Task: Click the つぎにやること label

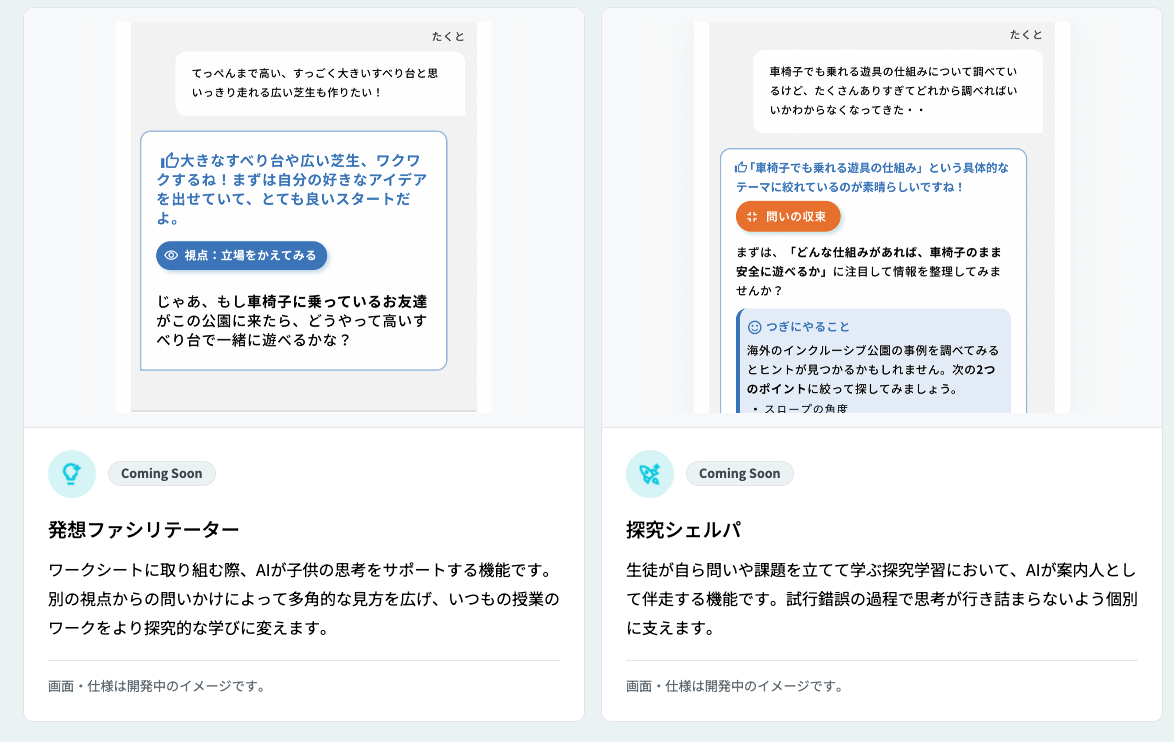Action: (808, 327)
